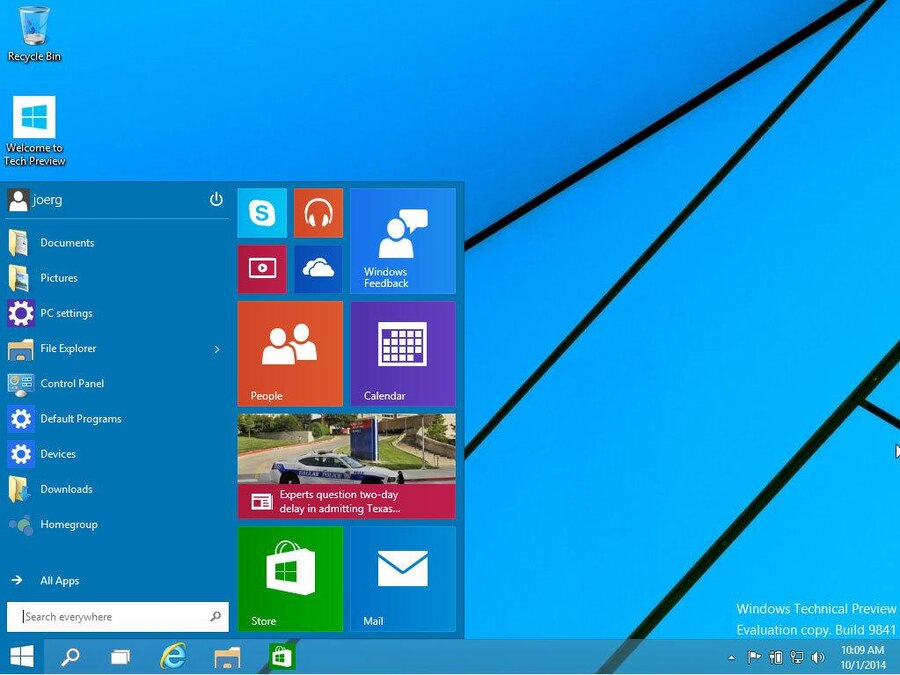This screenshot has width=900, height=675.
Task: Open the People tile
Action: coord(289,352)
